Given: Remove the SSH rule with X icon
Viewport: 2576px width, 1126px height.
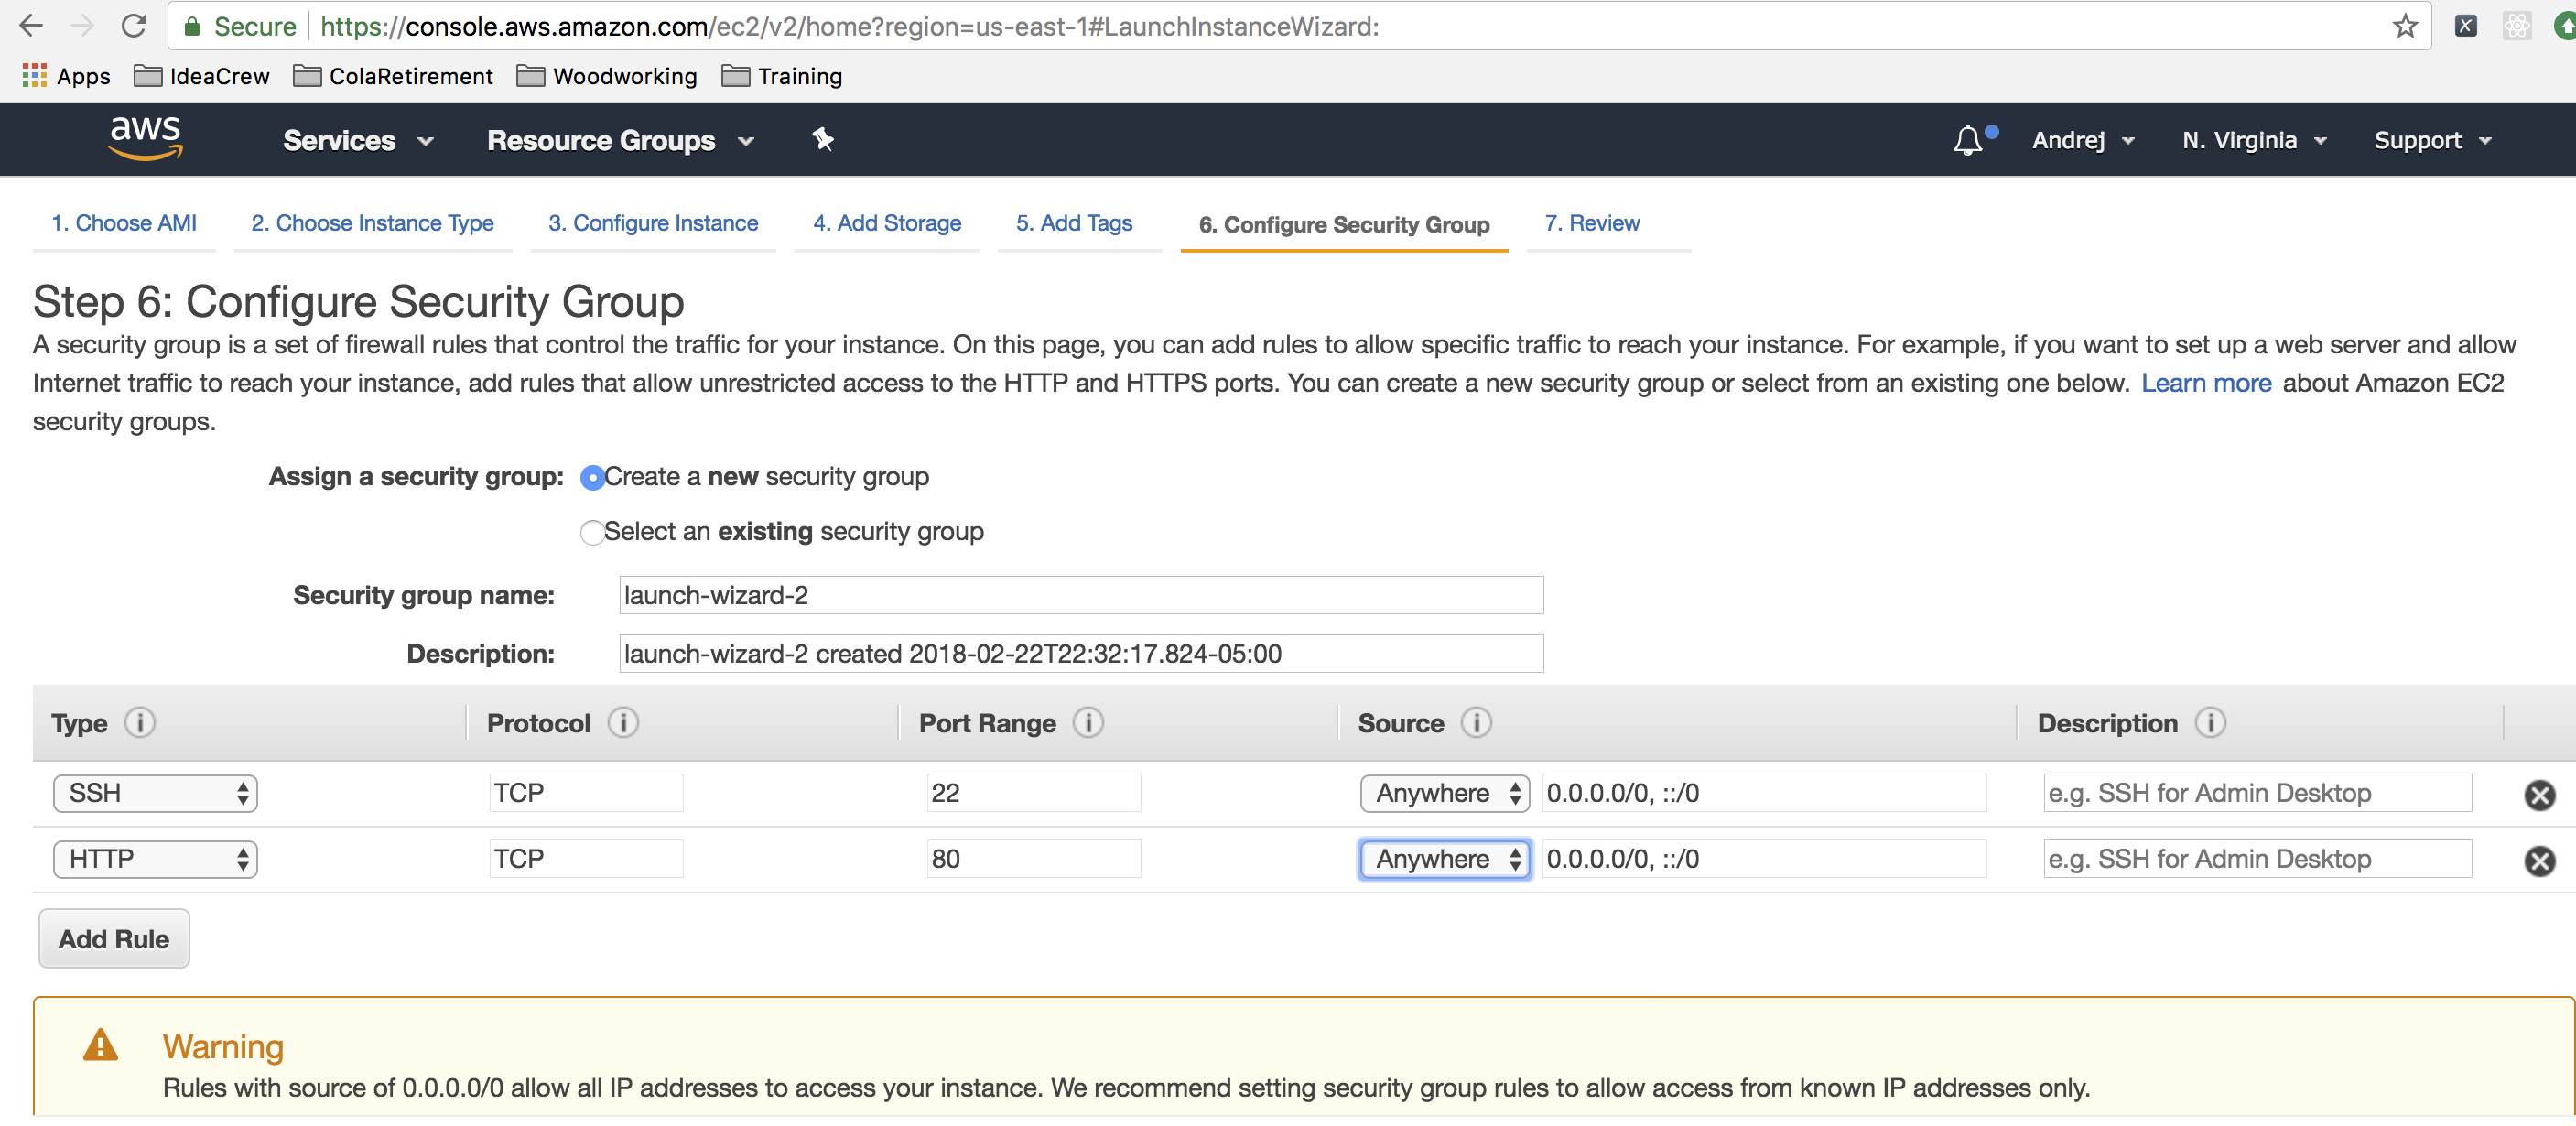Looking at the screenshot, I should coord(2538,795).
